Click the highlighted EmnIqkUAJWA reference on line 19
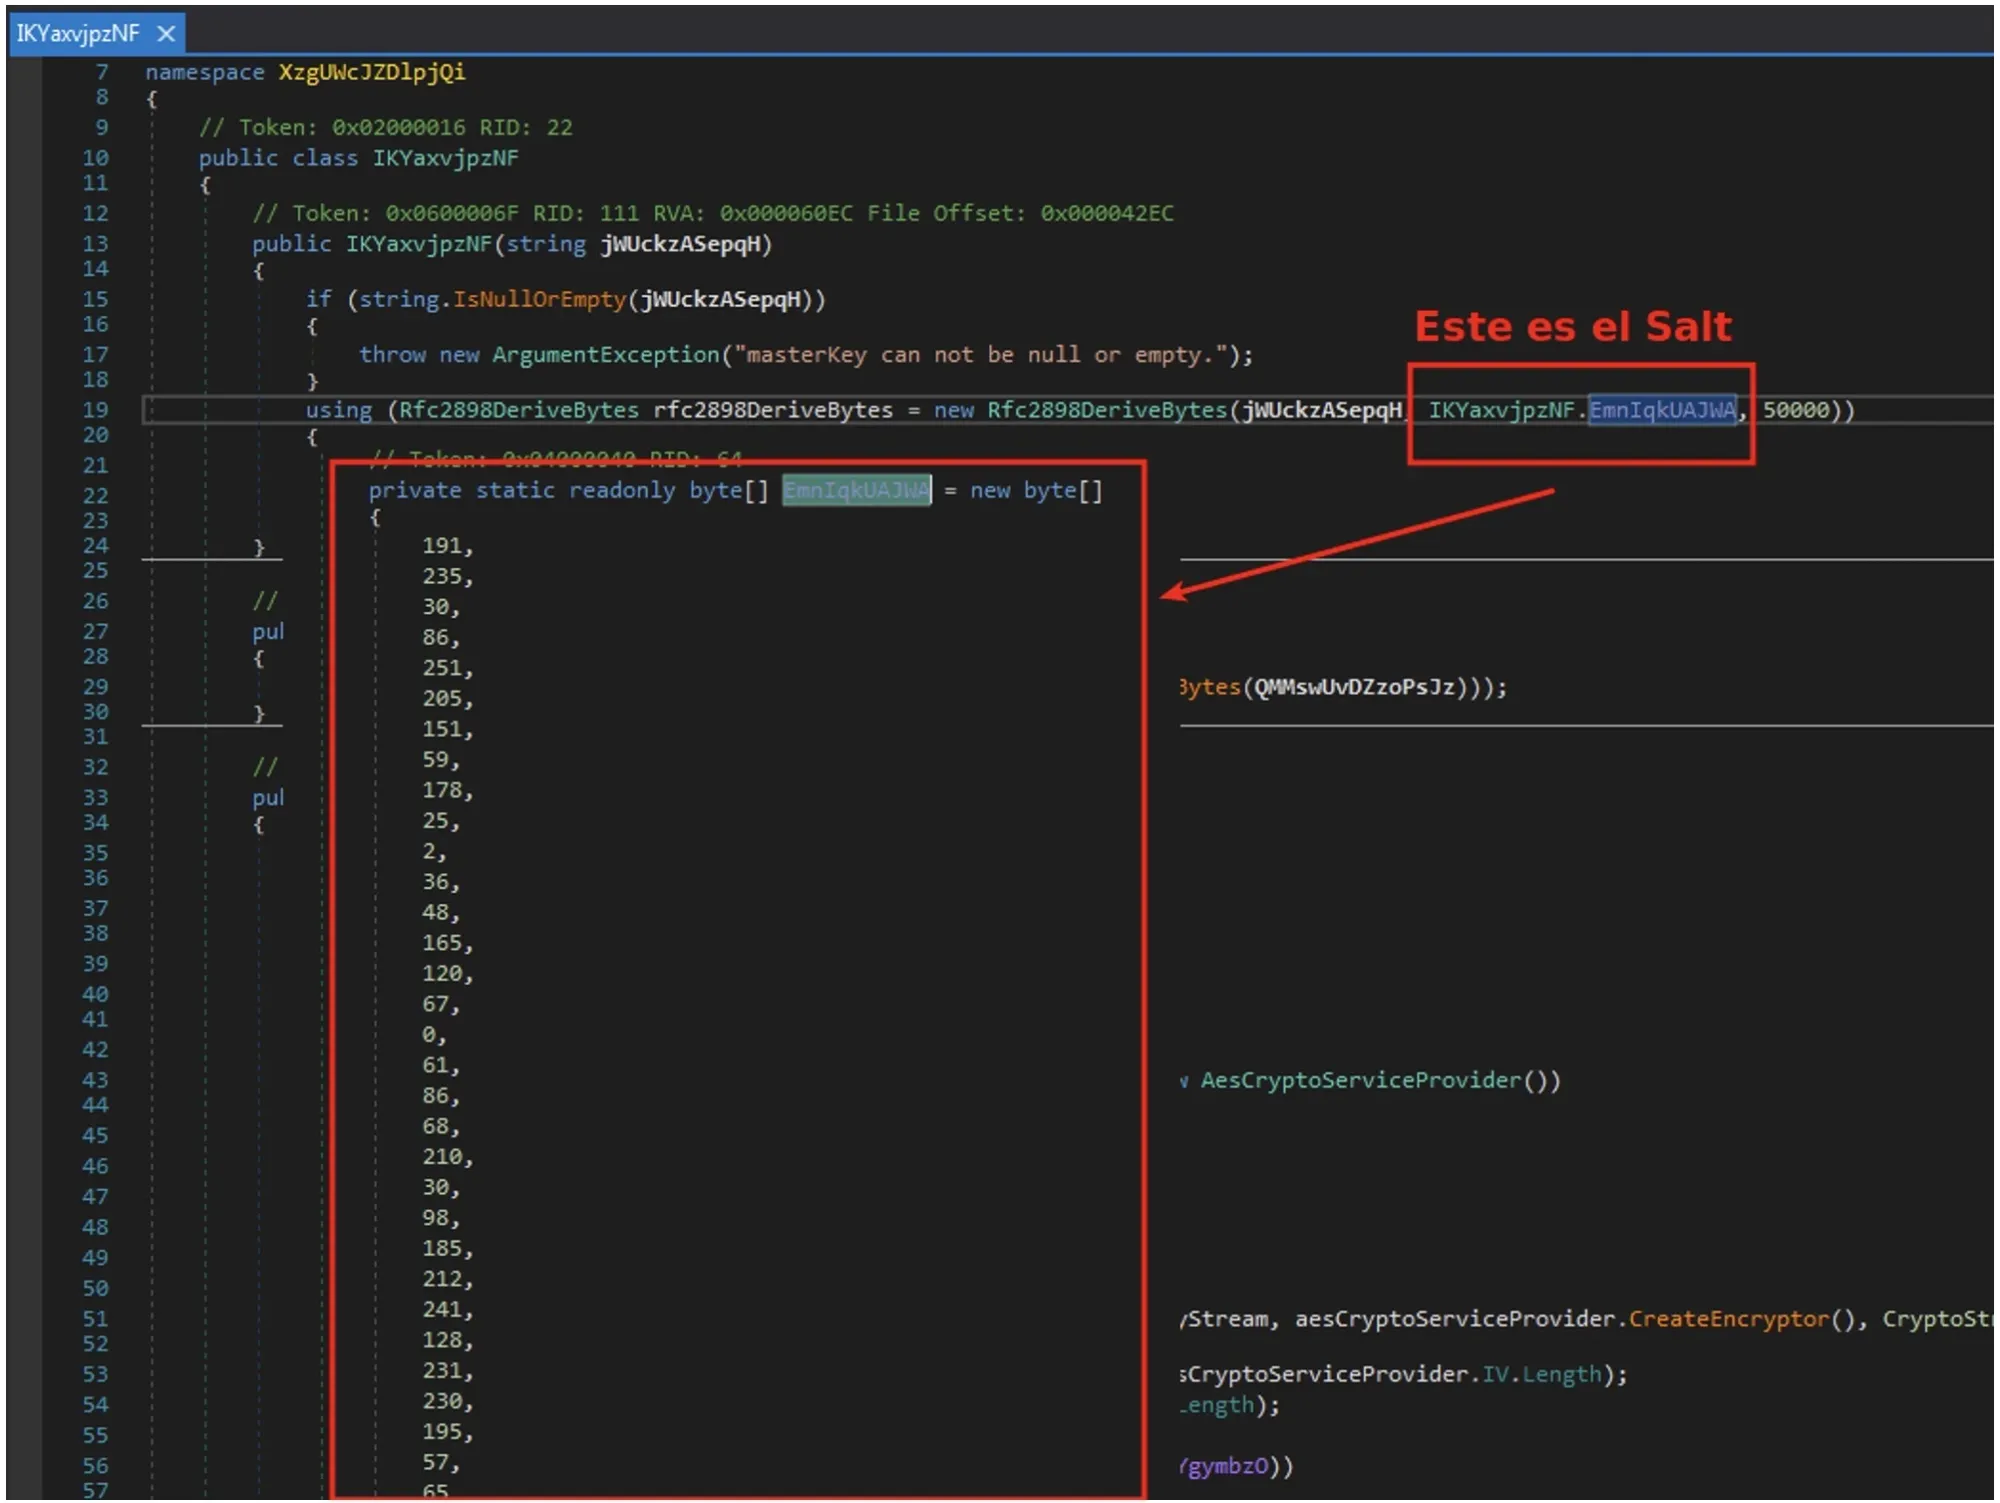This screenshot has height=1503, width=2000. coord(1663,410)
